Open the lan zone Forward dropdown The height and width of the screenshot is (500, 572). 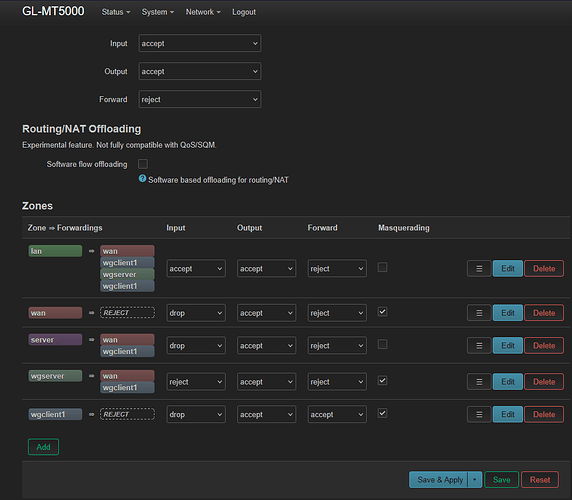pyautogui.click(x=337, y=269)
